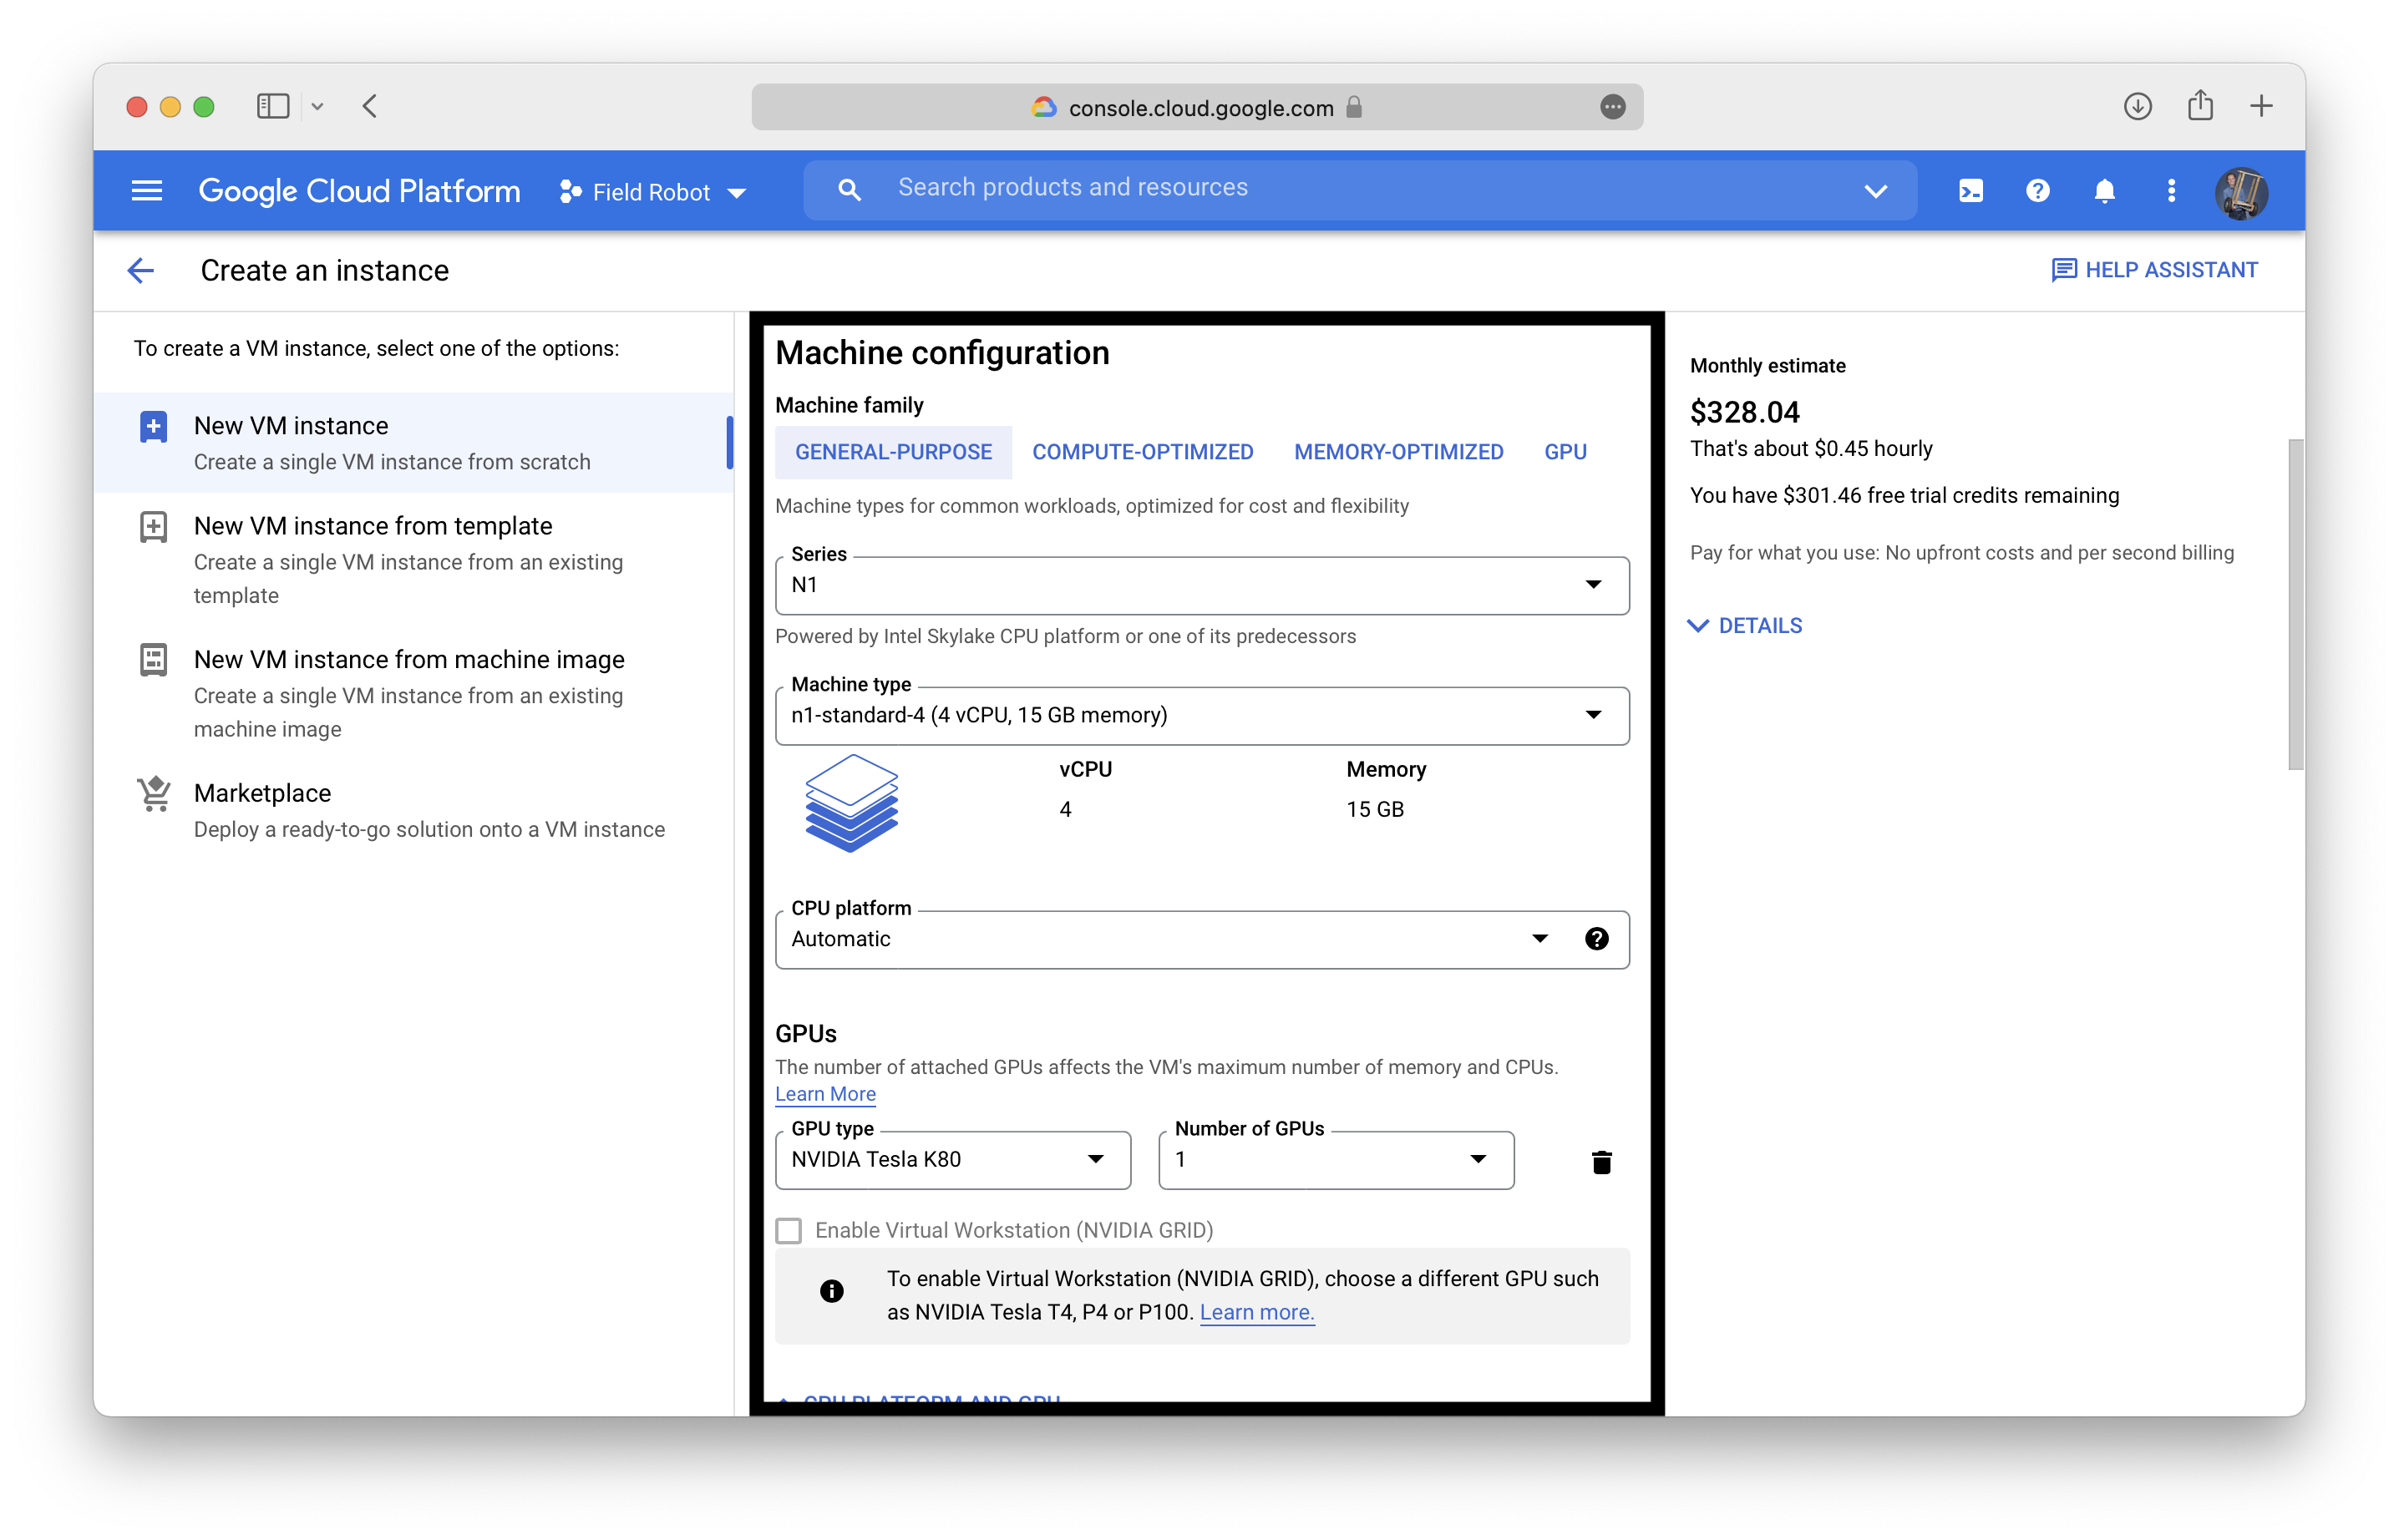Go back using the blue arrow
The image size is (2399, 1540).
(x=141, y=270)
